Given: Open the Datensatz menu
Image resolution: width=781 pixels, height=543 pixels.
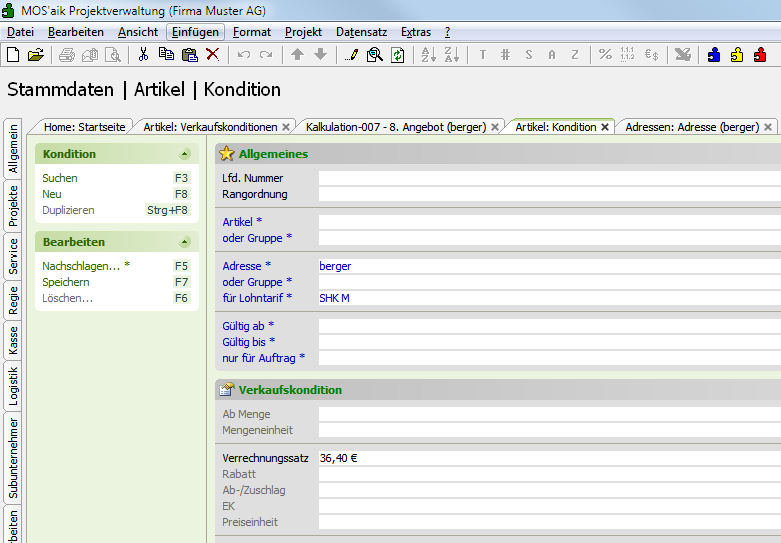Looking at the screenshot, I should (x=361, y=32).
